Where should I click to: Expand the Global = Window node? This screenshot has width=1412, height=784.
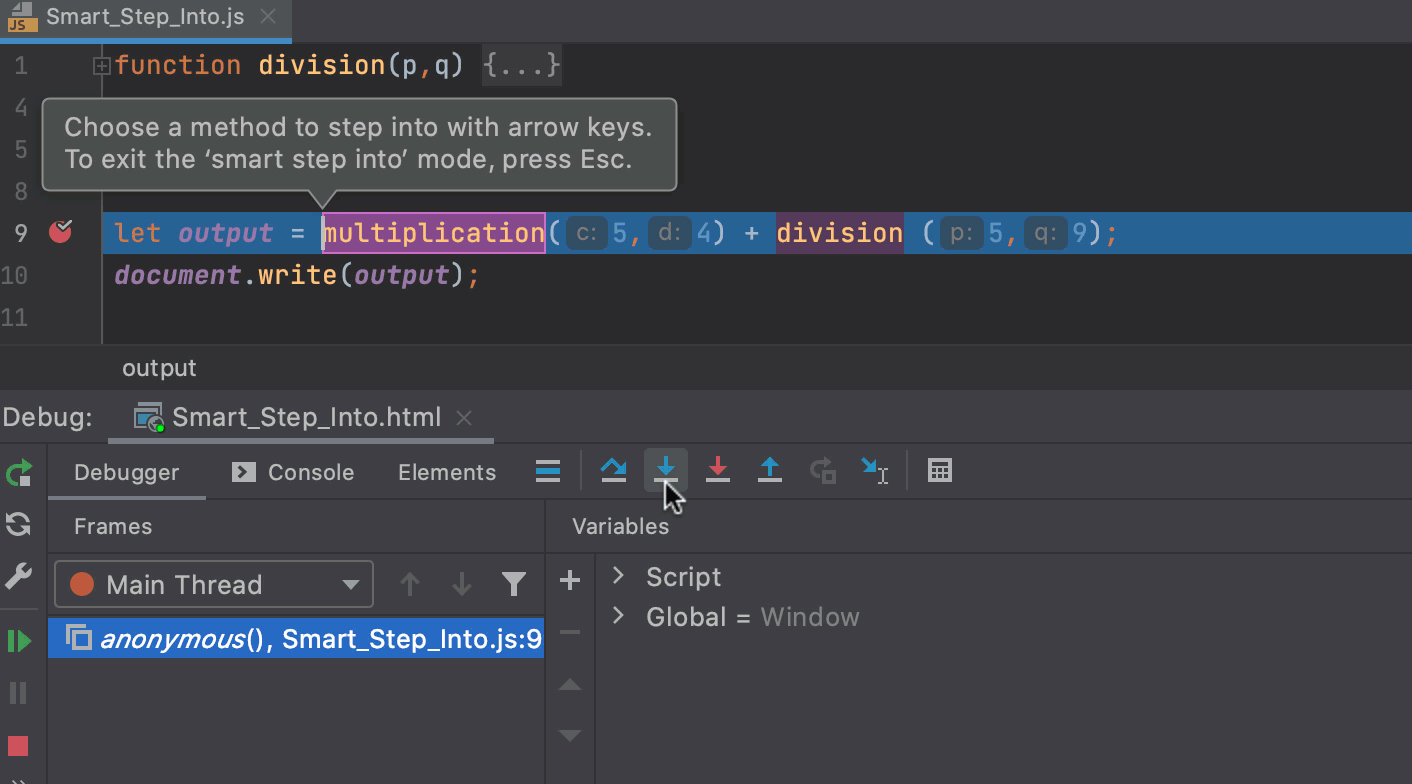pos(618,615)
